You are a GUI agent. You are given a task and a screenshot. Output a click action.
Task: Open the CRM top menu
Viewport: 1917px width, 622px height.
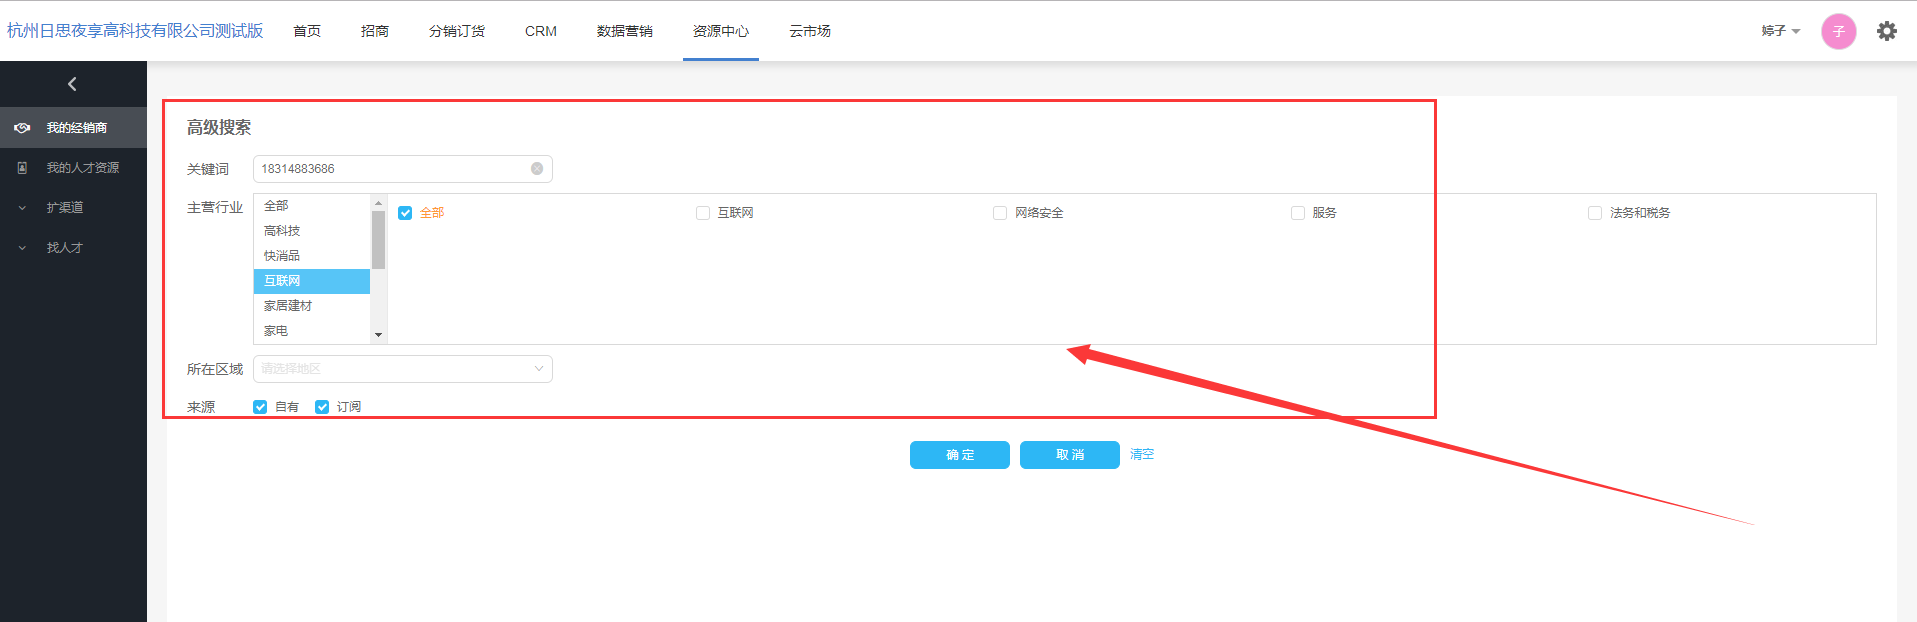point(540,31)
